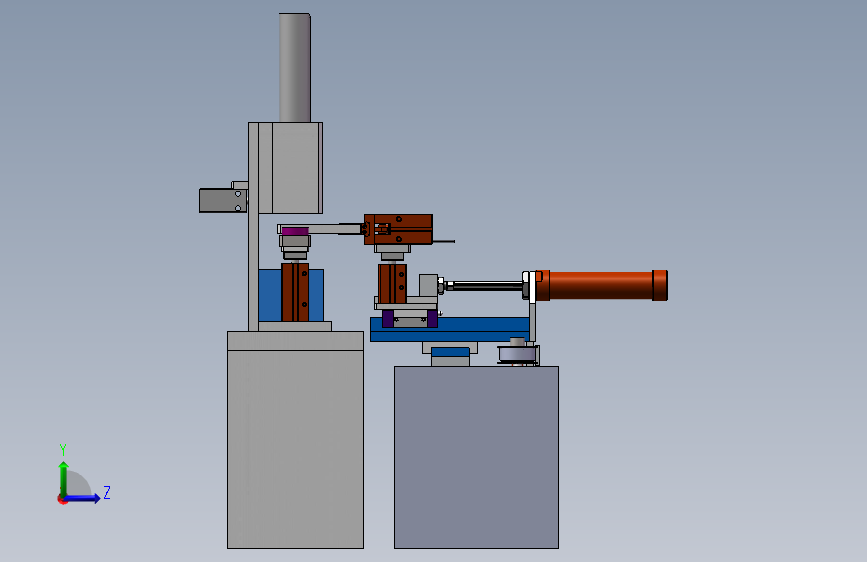Select the orange pneumatic cylinder body
This screenshot has width=867, height=562.
coord(601,285)
